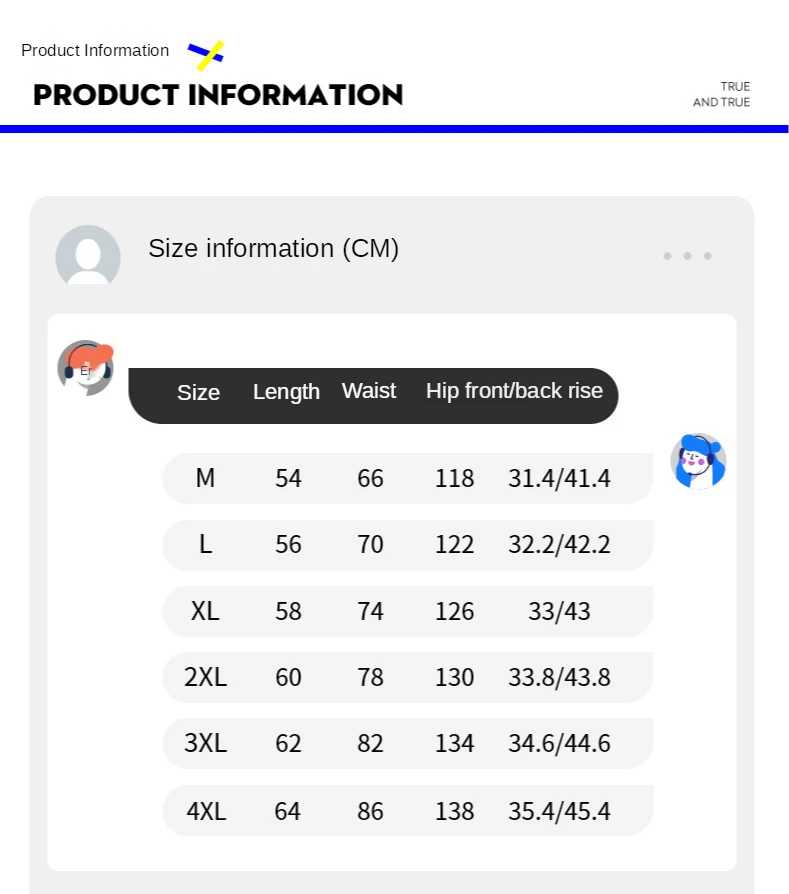Viewport: 789px width, 894px height.
Task: Click the TRUE AND TRUE brand text
Action: [x=721, y=94]
